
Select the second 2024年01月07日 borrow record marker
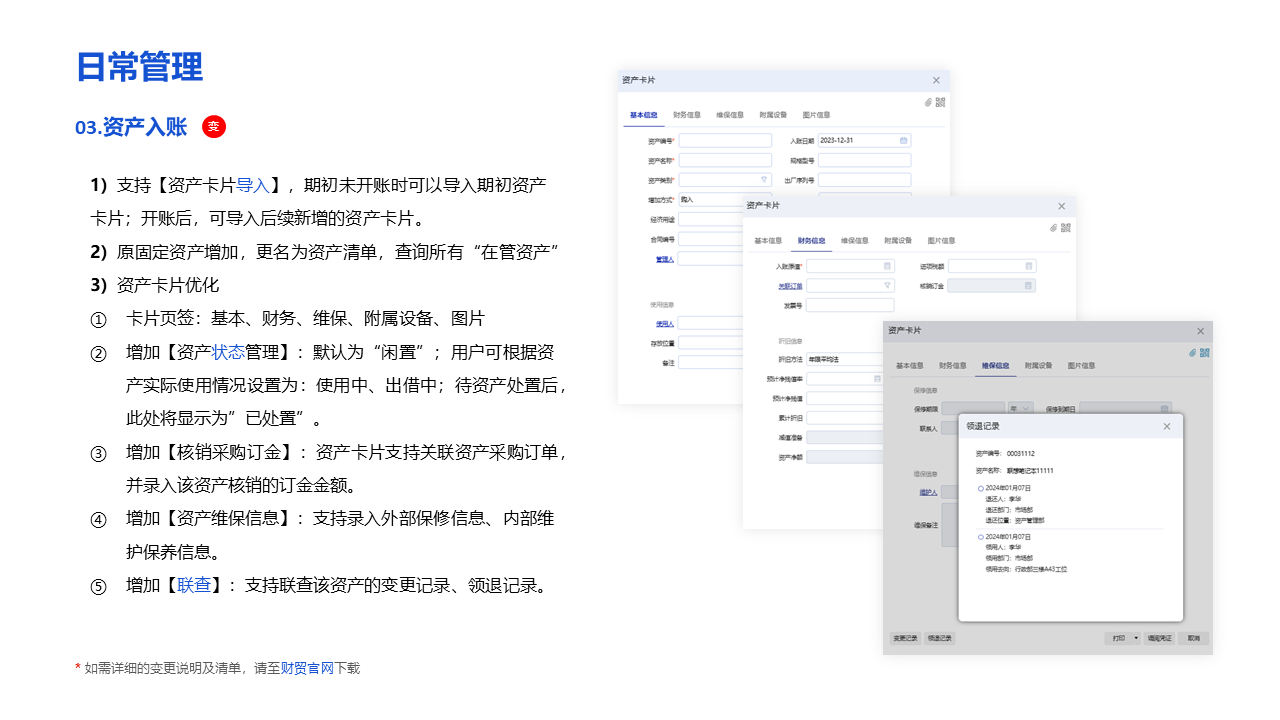click(x=981, y=537)
